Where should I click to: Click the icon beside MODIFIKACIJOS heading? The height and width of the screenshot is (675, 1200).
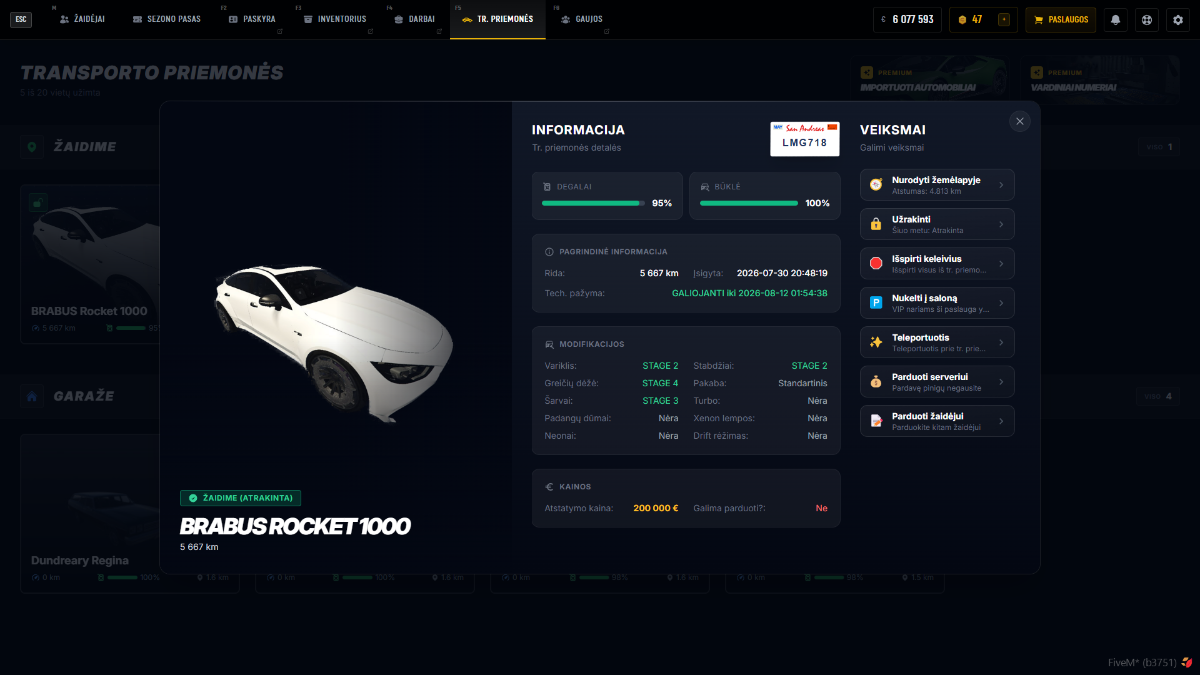point(549,344)
